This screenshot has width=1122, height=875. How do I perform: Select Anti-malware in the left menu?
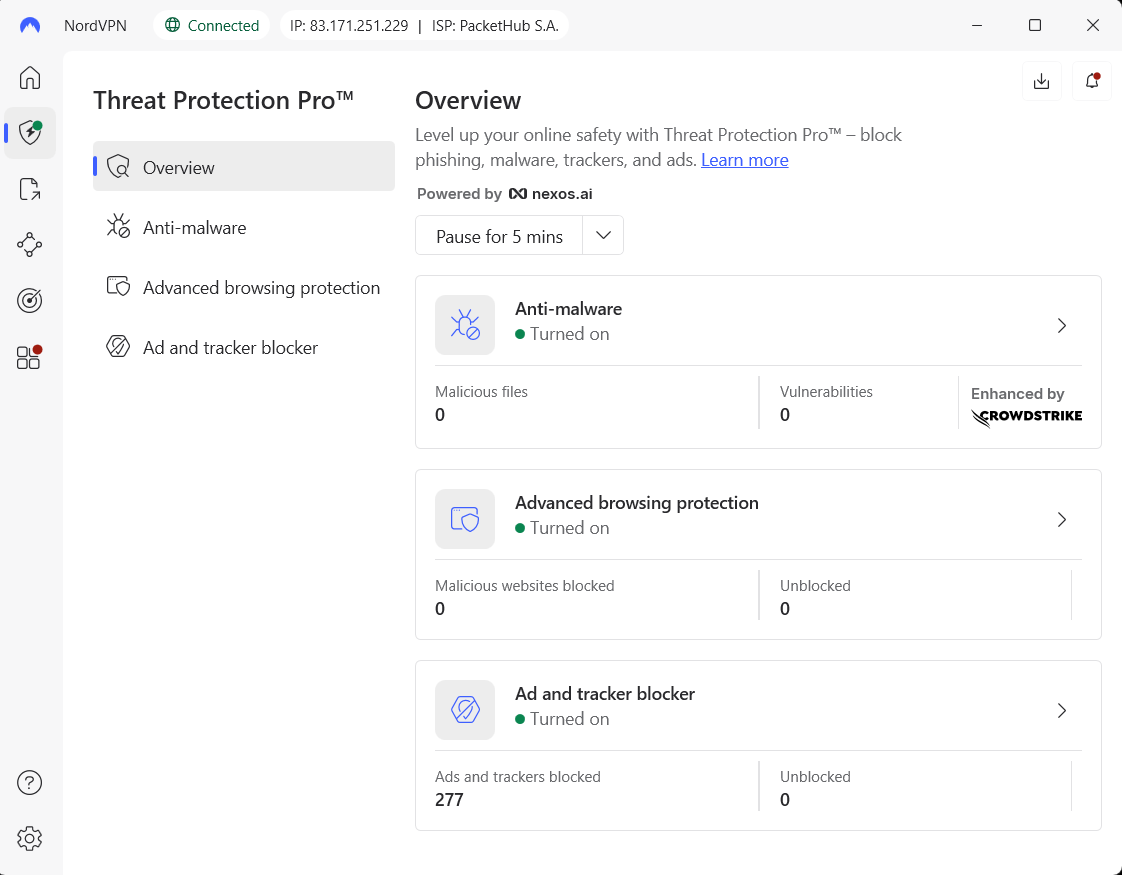[194, 228]
